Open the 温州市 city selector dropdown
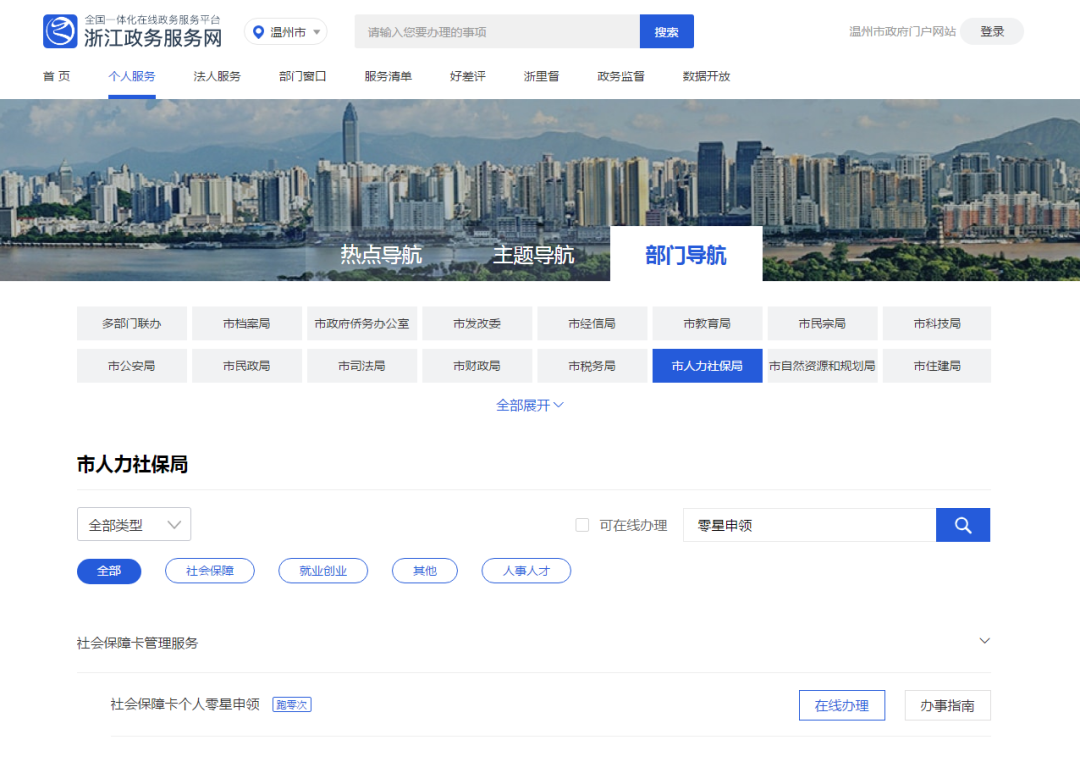This screenshot has height=762, width=1080. [286, 32]
